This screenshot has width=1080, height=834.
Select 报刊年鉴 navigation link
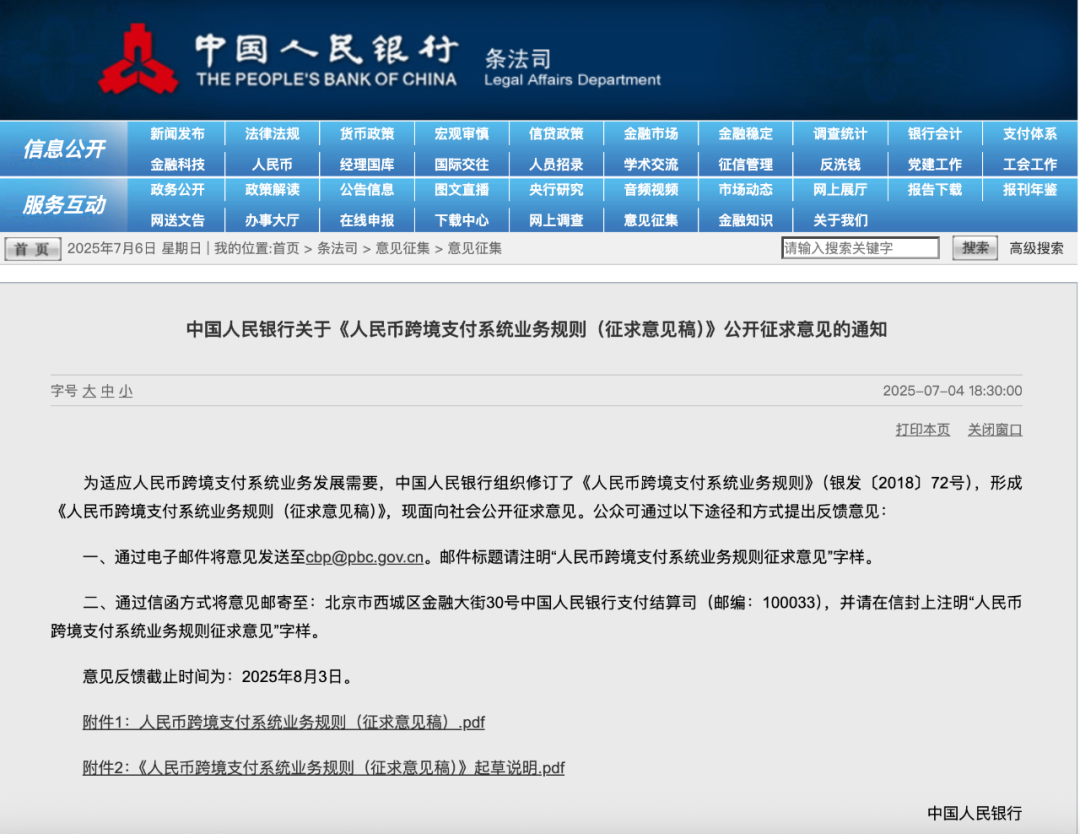[x=1030, y=189]
